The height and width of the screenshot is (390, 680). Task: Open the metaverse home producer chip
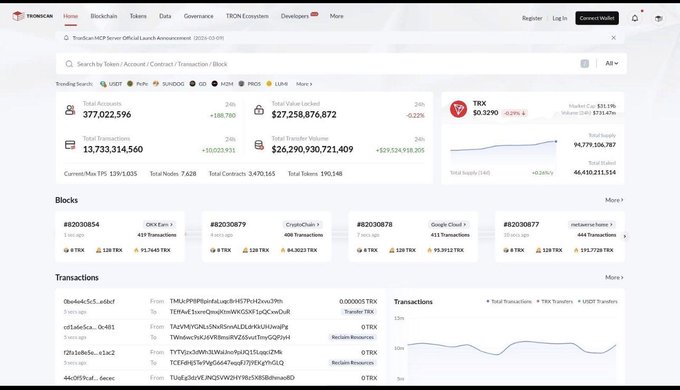point(592,225)
